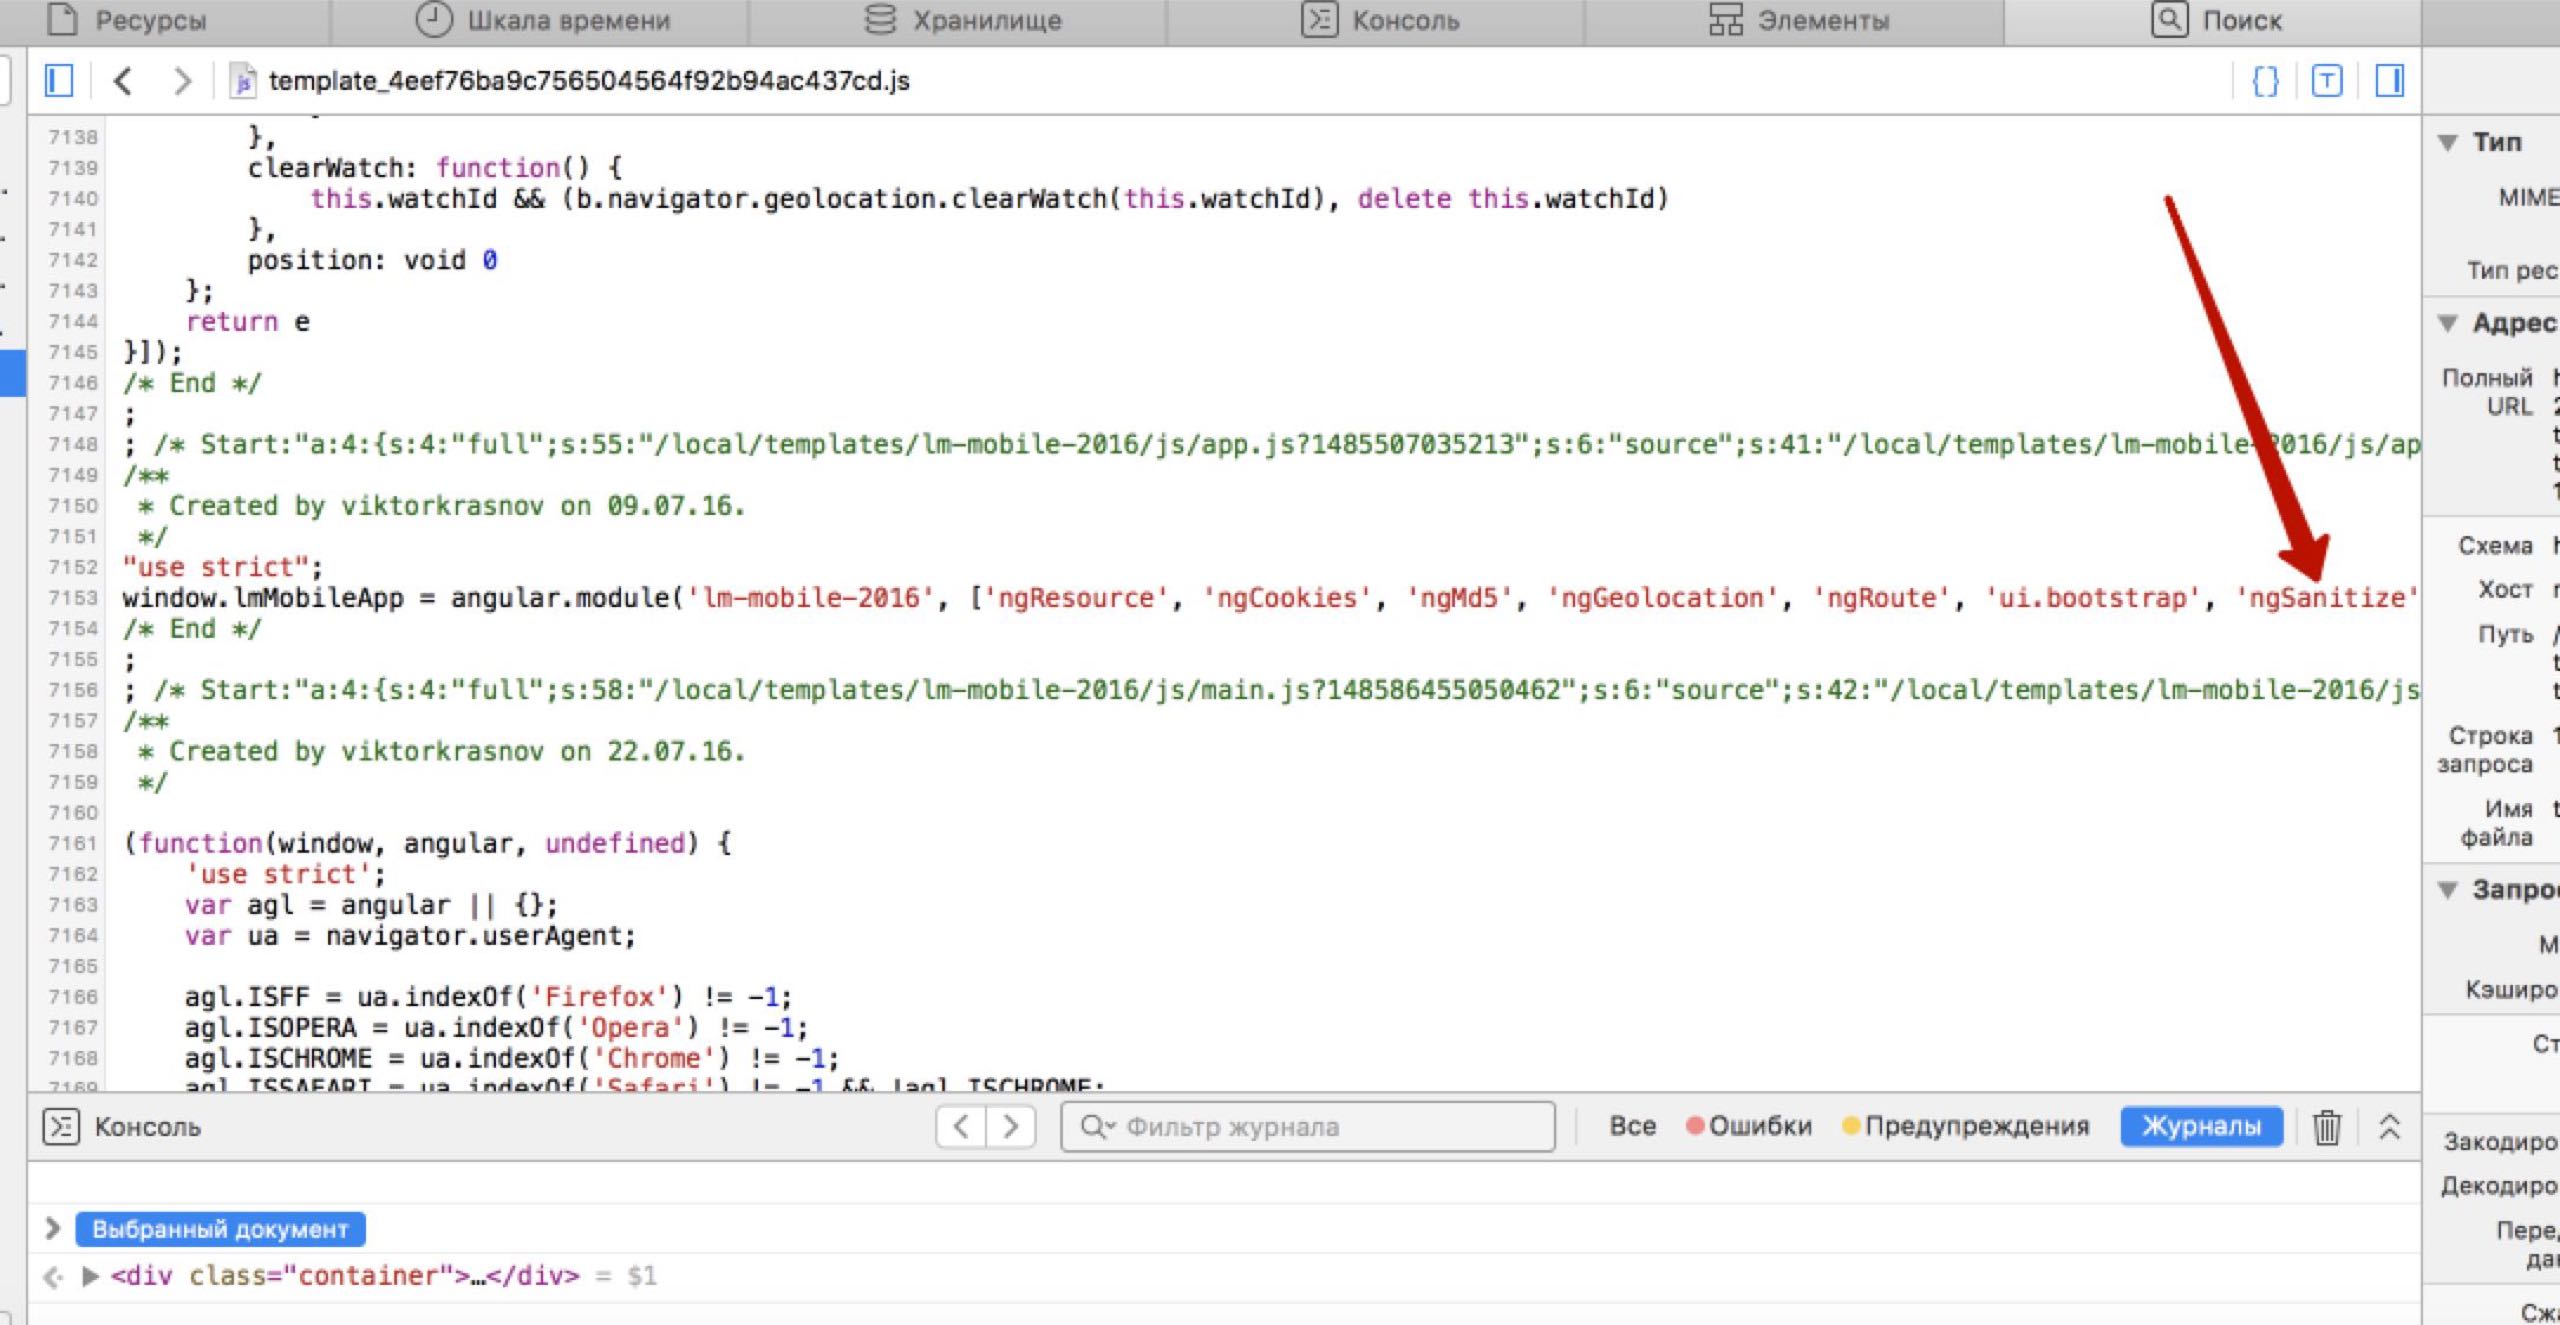Viewport: 2560px width, 1325px height.
Task: Enable the Журналы logs filter
Action: (x=2201, y=1126)
